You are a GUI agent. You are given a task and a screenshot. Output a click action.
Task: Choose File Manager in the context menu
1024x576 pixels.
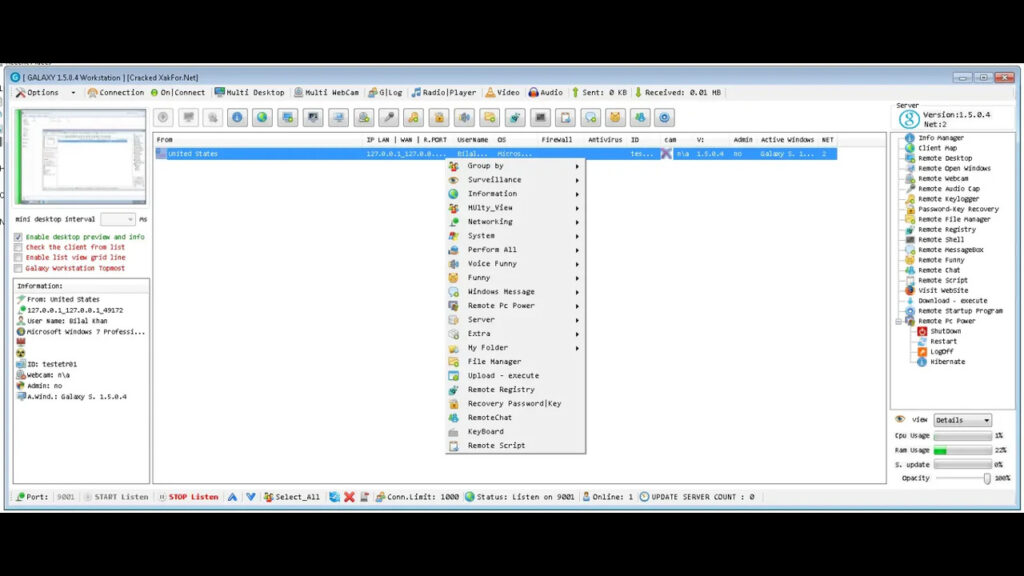pyautogui.click(x=515, y=362)
